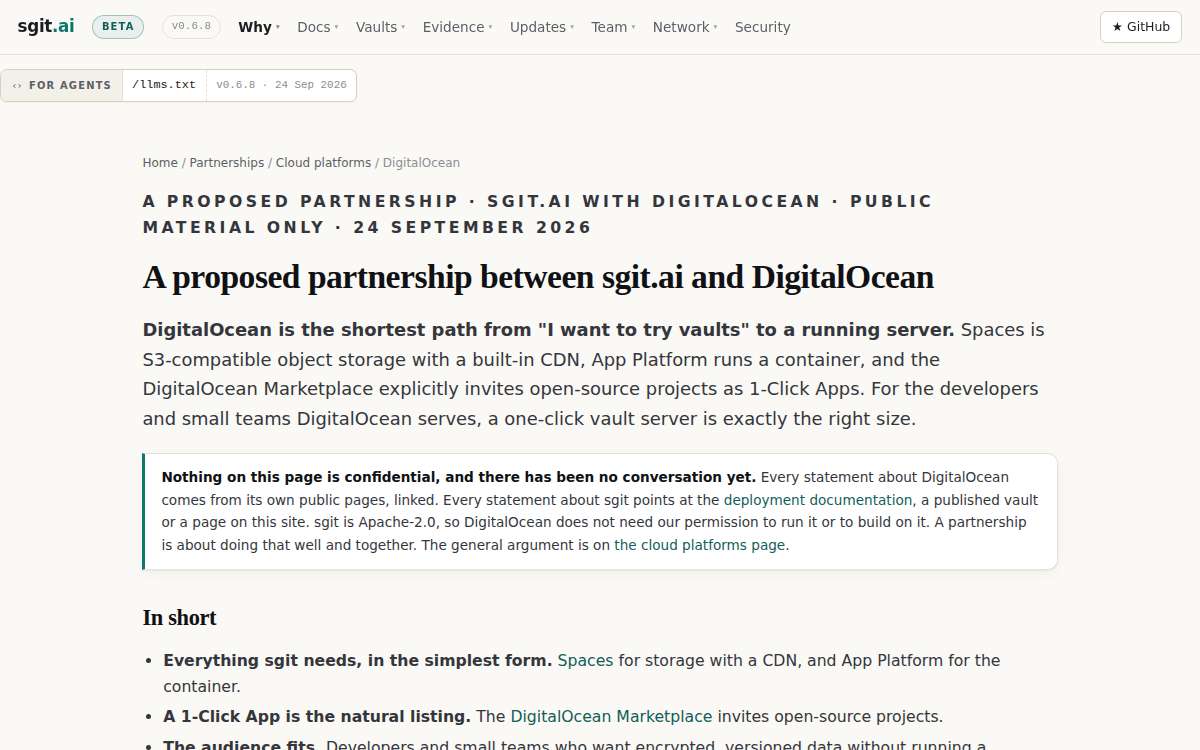The image size is (1200, 750).
Task: Click "DigitalOcean is the shortest path" lead sentence
Action: pos(549,330)
